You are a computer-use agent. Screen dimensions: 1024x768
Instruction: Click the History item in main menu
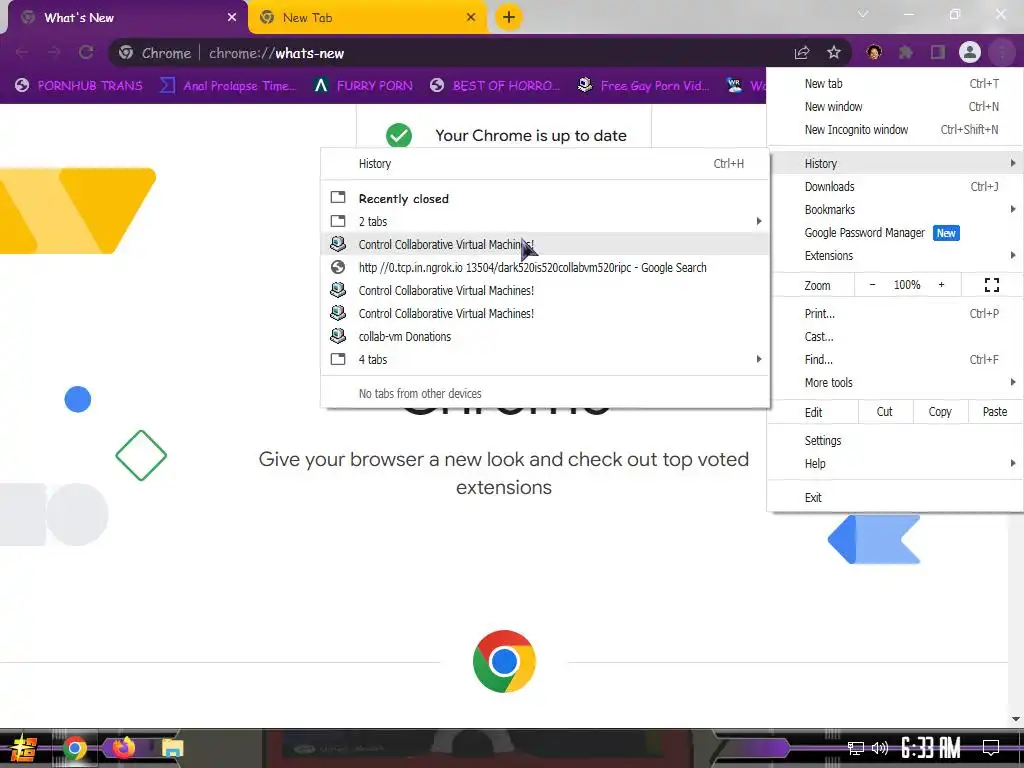pos(895,164)
